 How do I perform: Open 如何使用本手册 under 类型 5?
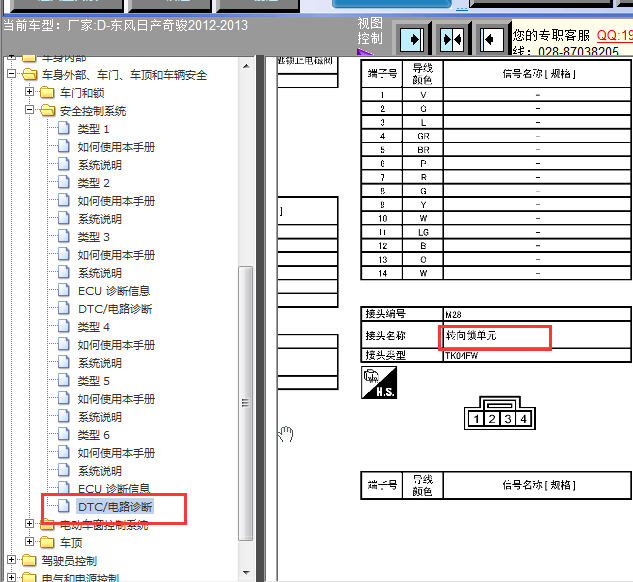(116, 399)
